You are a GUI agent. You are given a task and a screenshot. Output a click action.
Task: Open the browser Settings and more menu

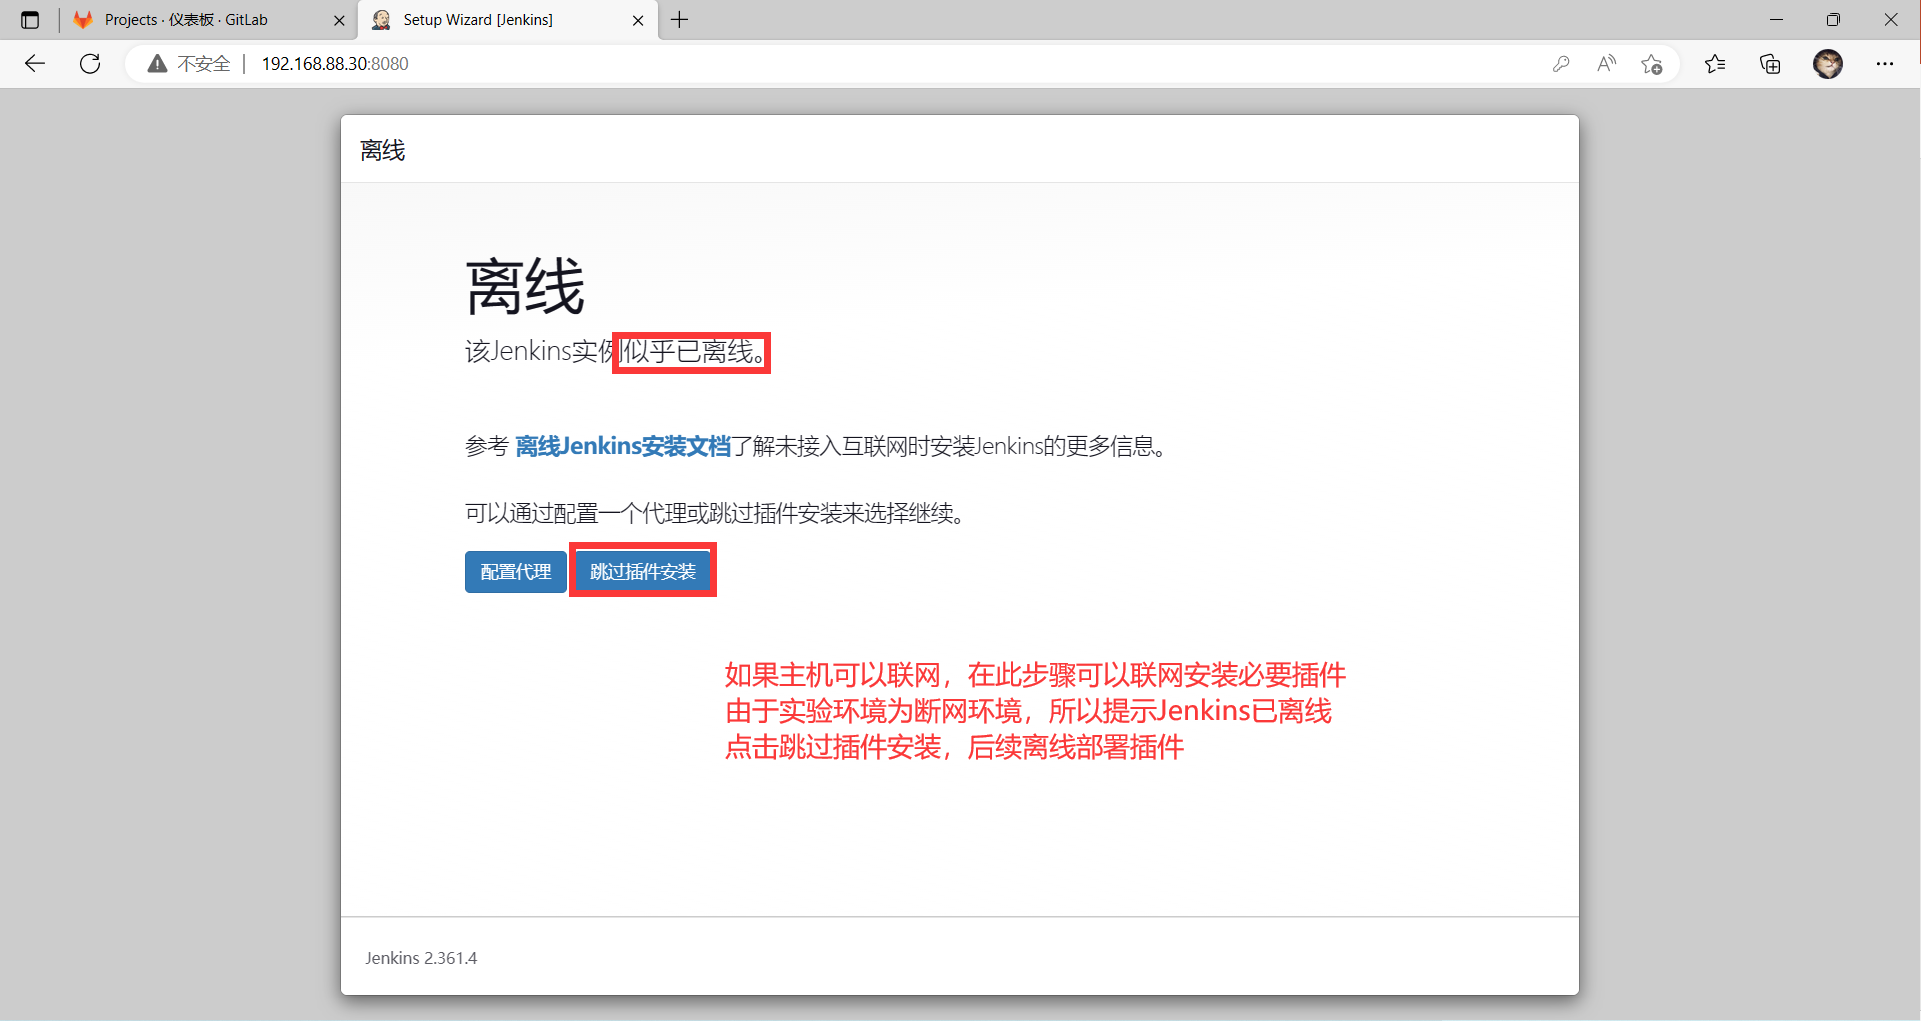[1885, 64]
